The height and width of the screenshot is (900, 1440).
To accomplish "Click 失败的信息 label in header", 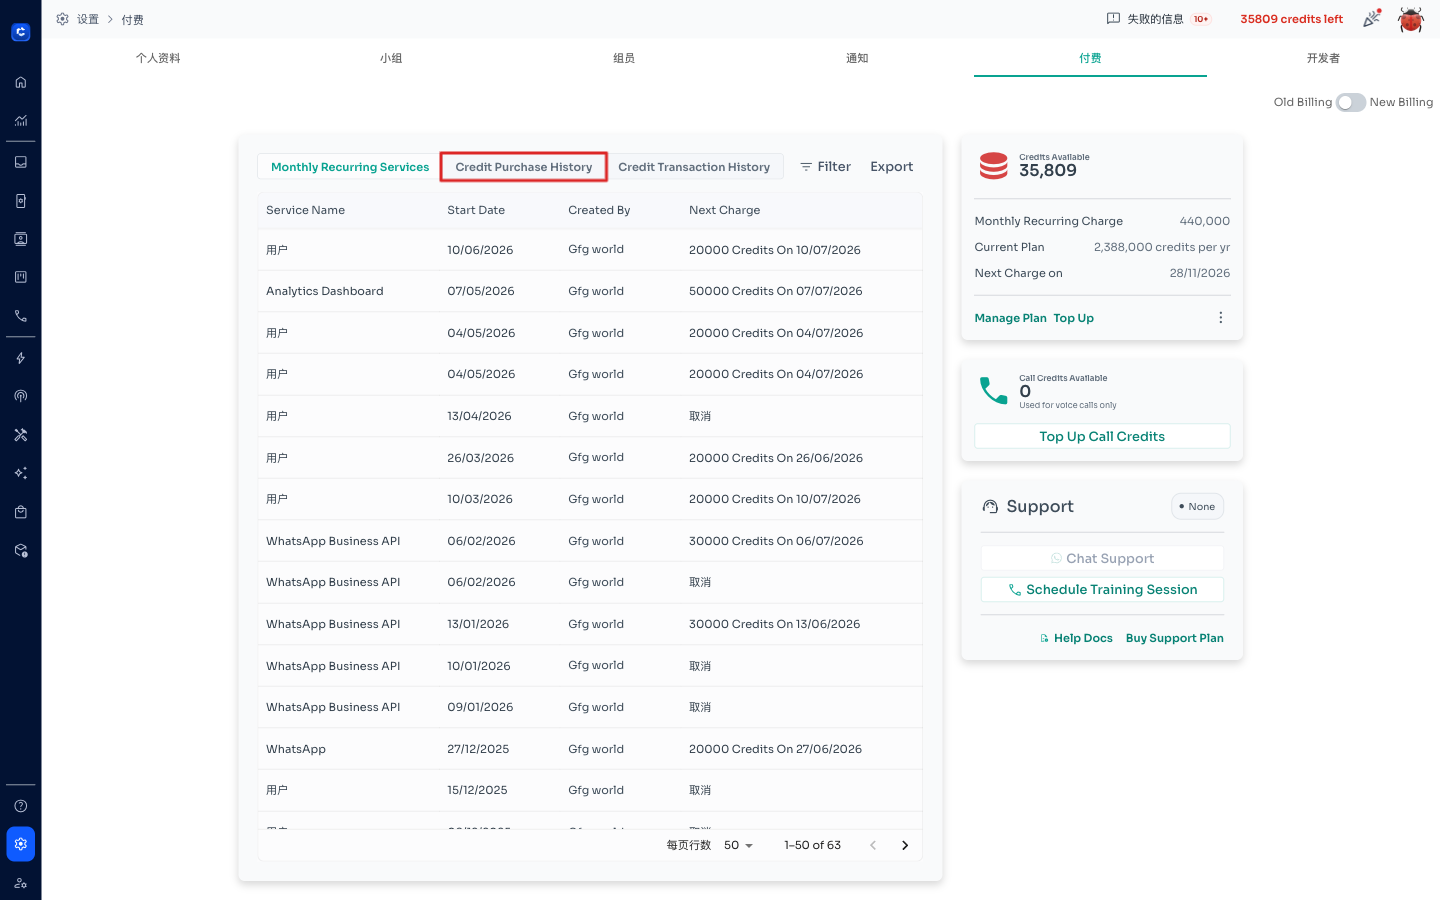I will (1155, 19).
